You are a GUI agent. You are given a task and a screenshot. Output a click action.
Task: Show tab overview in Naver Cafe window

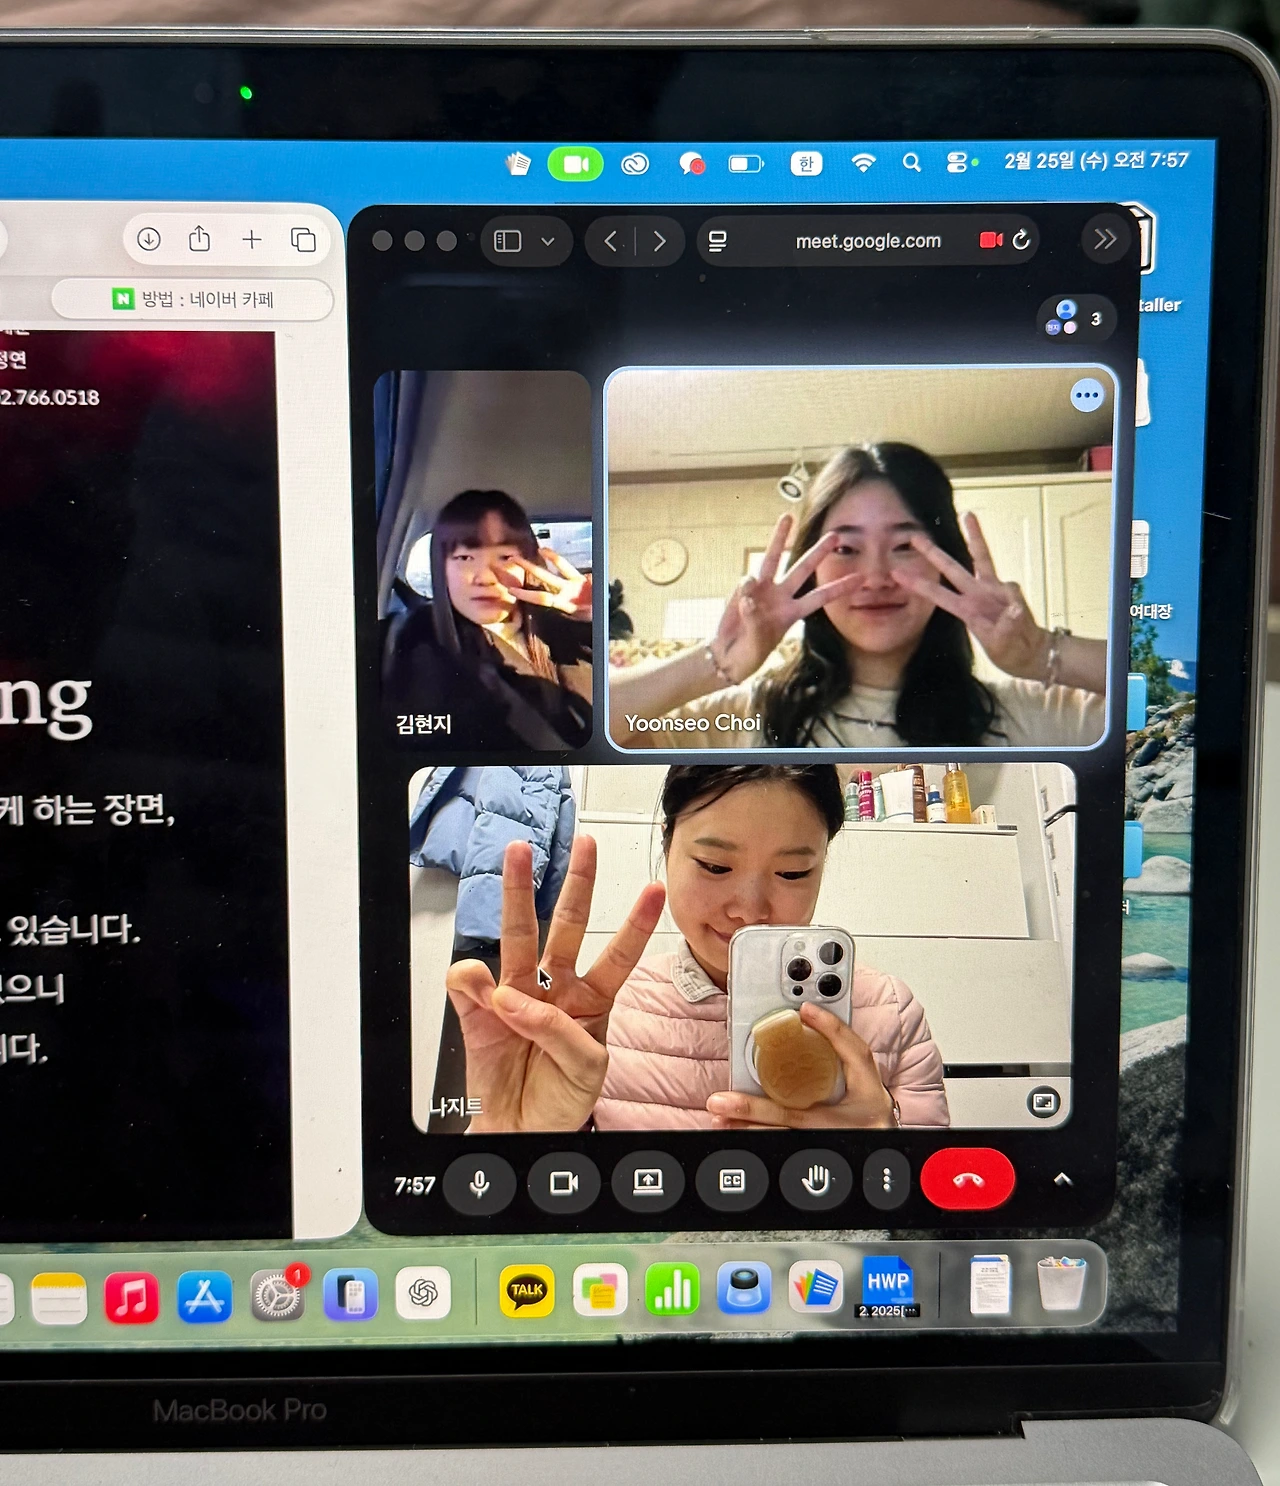(x=303, y=240)
